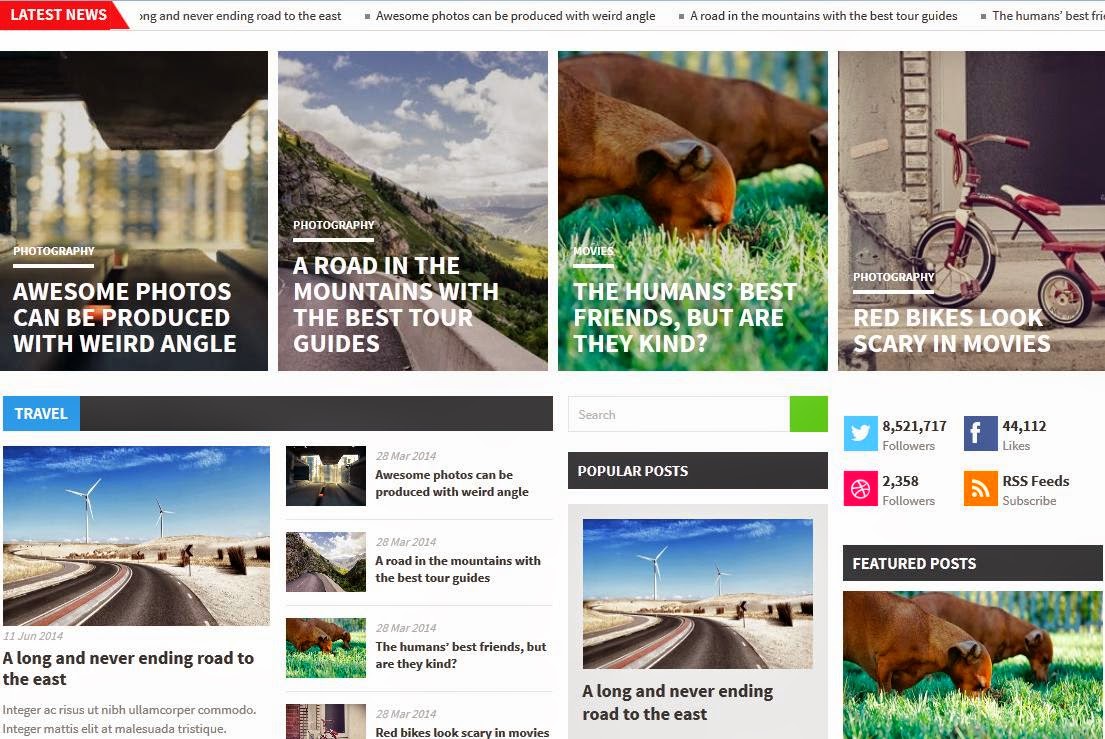
Task: Open the Featured Posts dogs image
Action: pos(973,665)
